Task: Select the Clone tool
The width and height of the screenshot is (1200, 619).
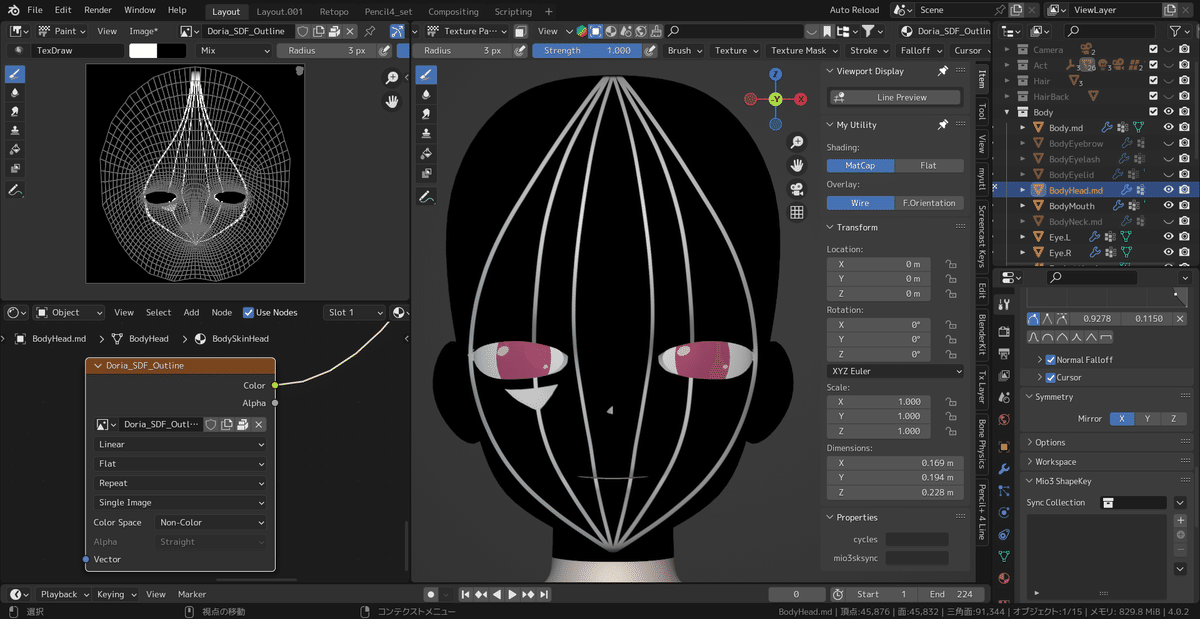Action: [x=13, y=127]
